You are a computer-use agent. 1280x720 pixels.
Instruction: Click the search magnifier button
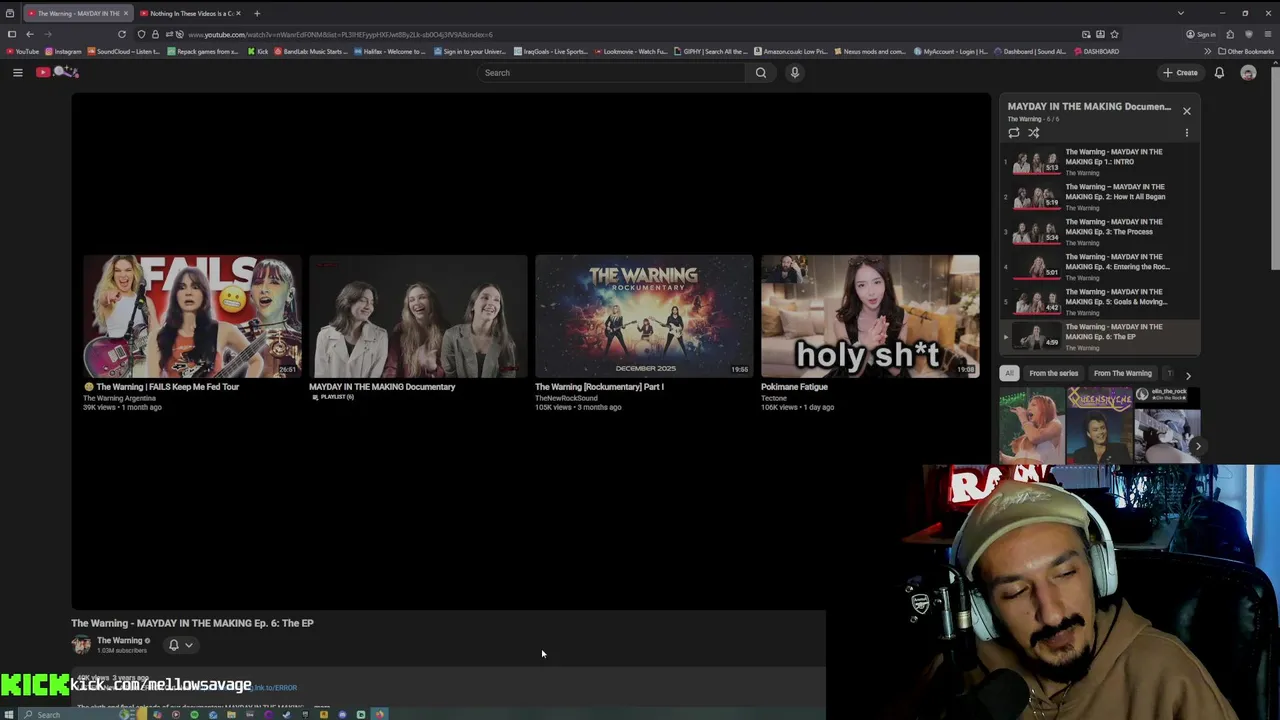761,72
